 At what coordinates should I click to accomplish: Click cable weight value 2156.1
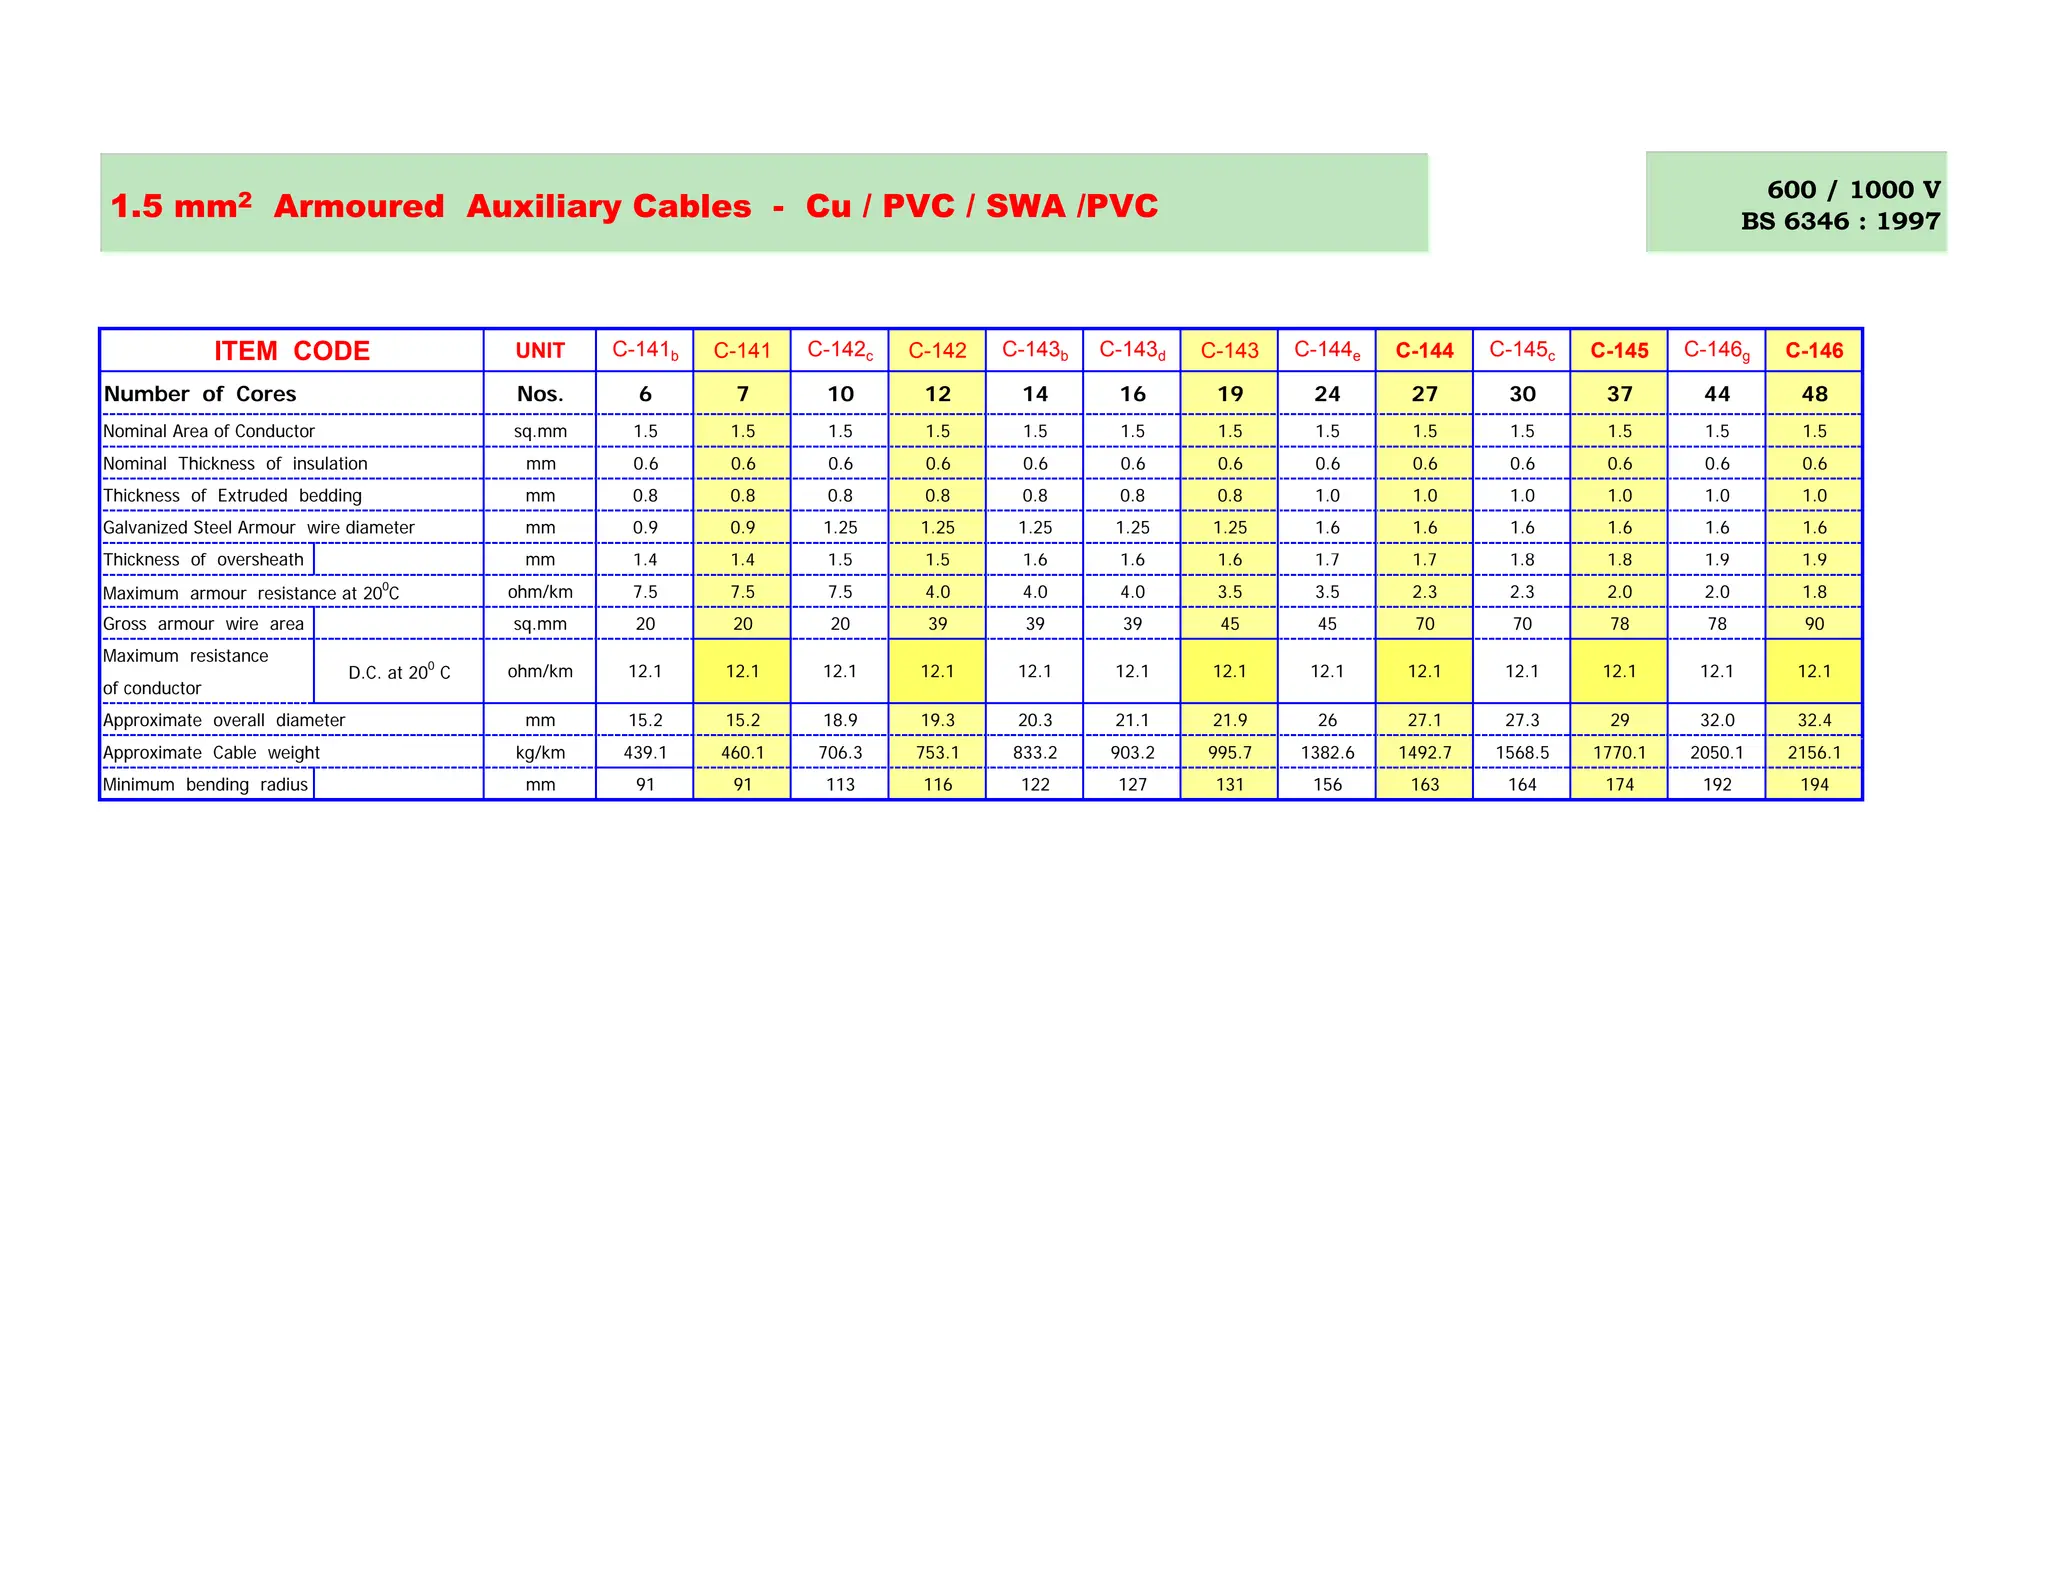point(1814,753)
